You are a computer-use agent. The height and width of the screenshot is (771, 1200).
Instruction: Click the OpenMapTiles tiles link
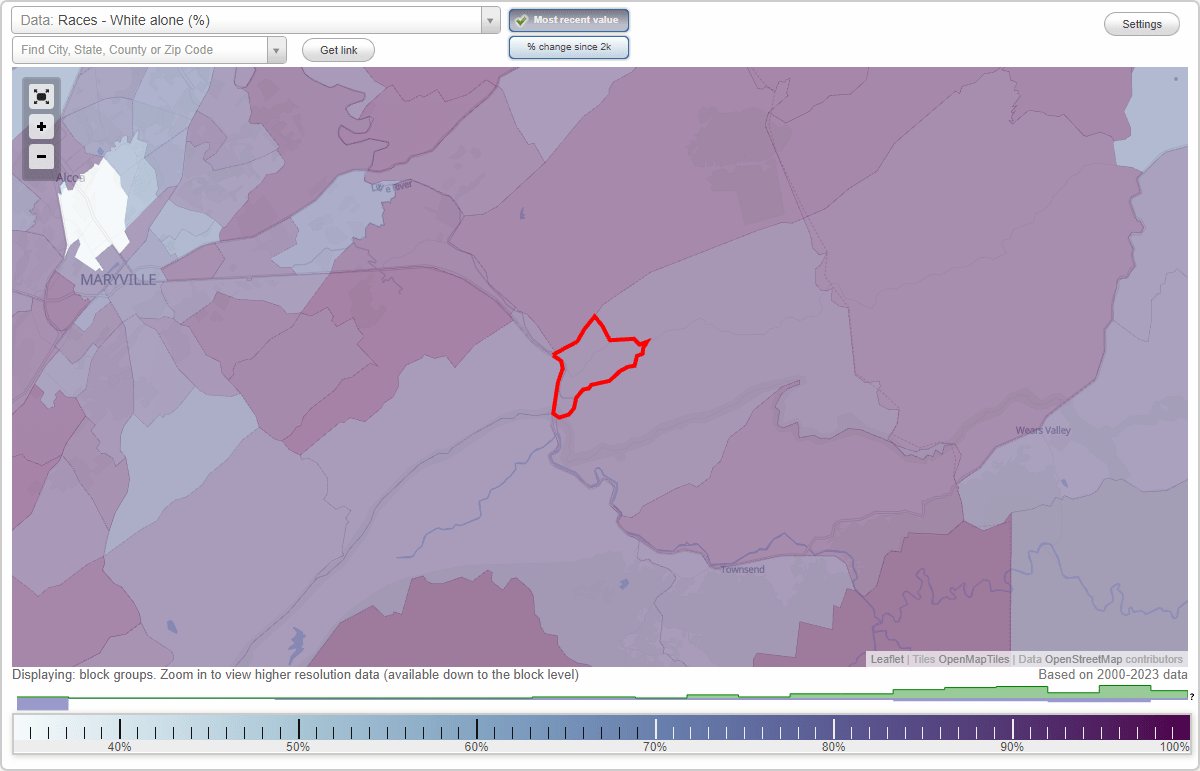[971, 659]
